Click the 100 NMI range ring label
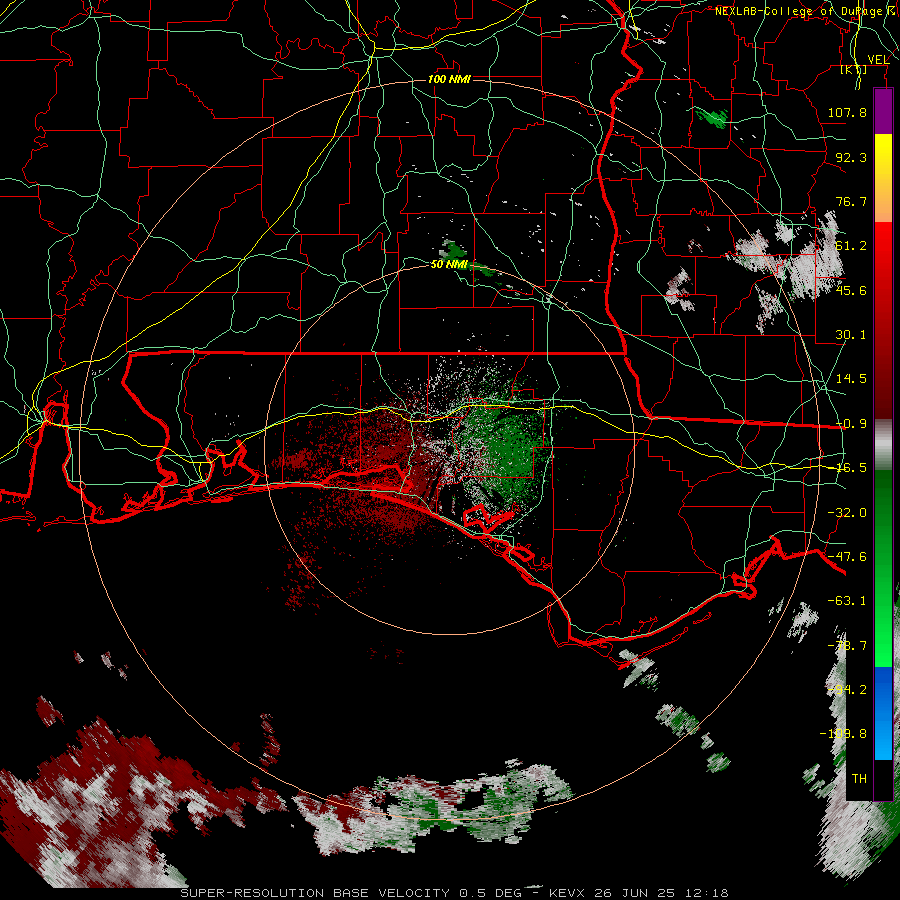The image size is (900, 900). 449,79
